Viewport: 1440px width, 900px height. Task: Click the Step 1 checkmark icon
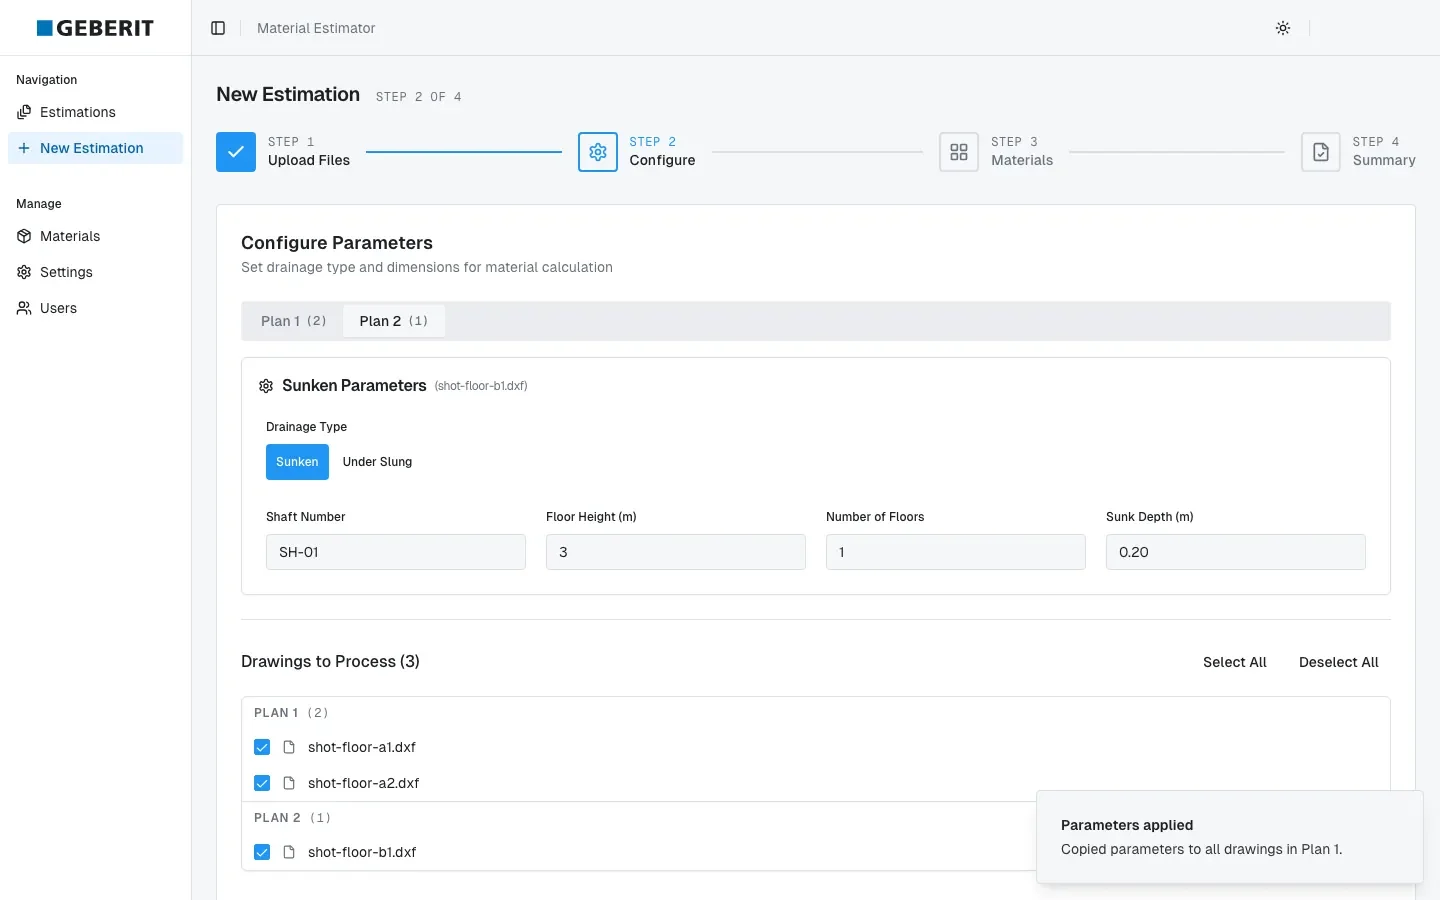236,152
